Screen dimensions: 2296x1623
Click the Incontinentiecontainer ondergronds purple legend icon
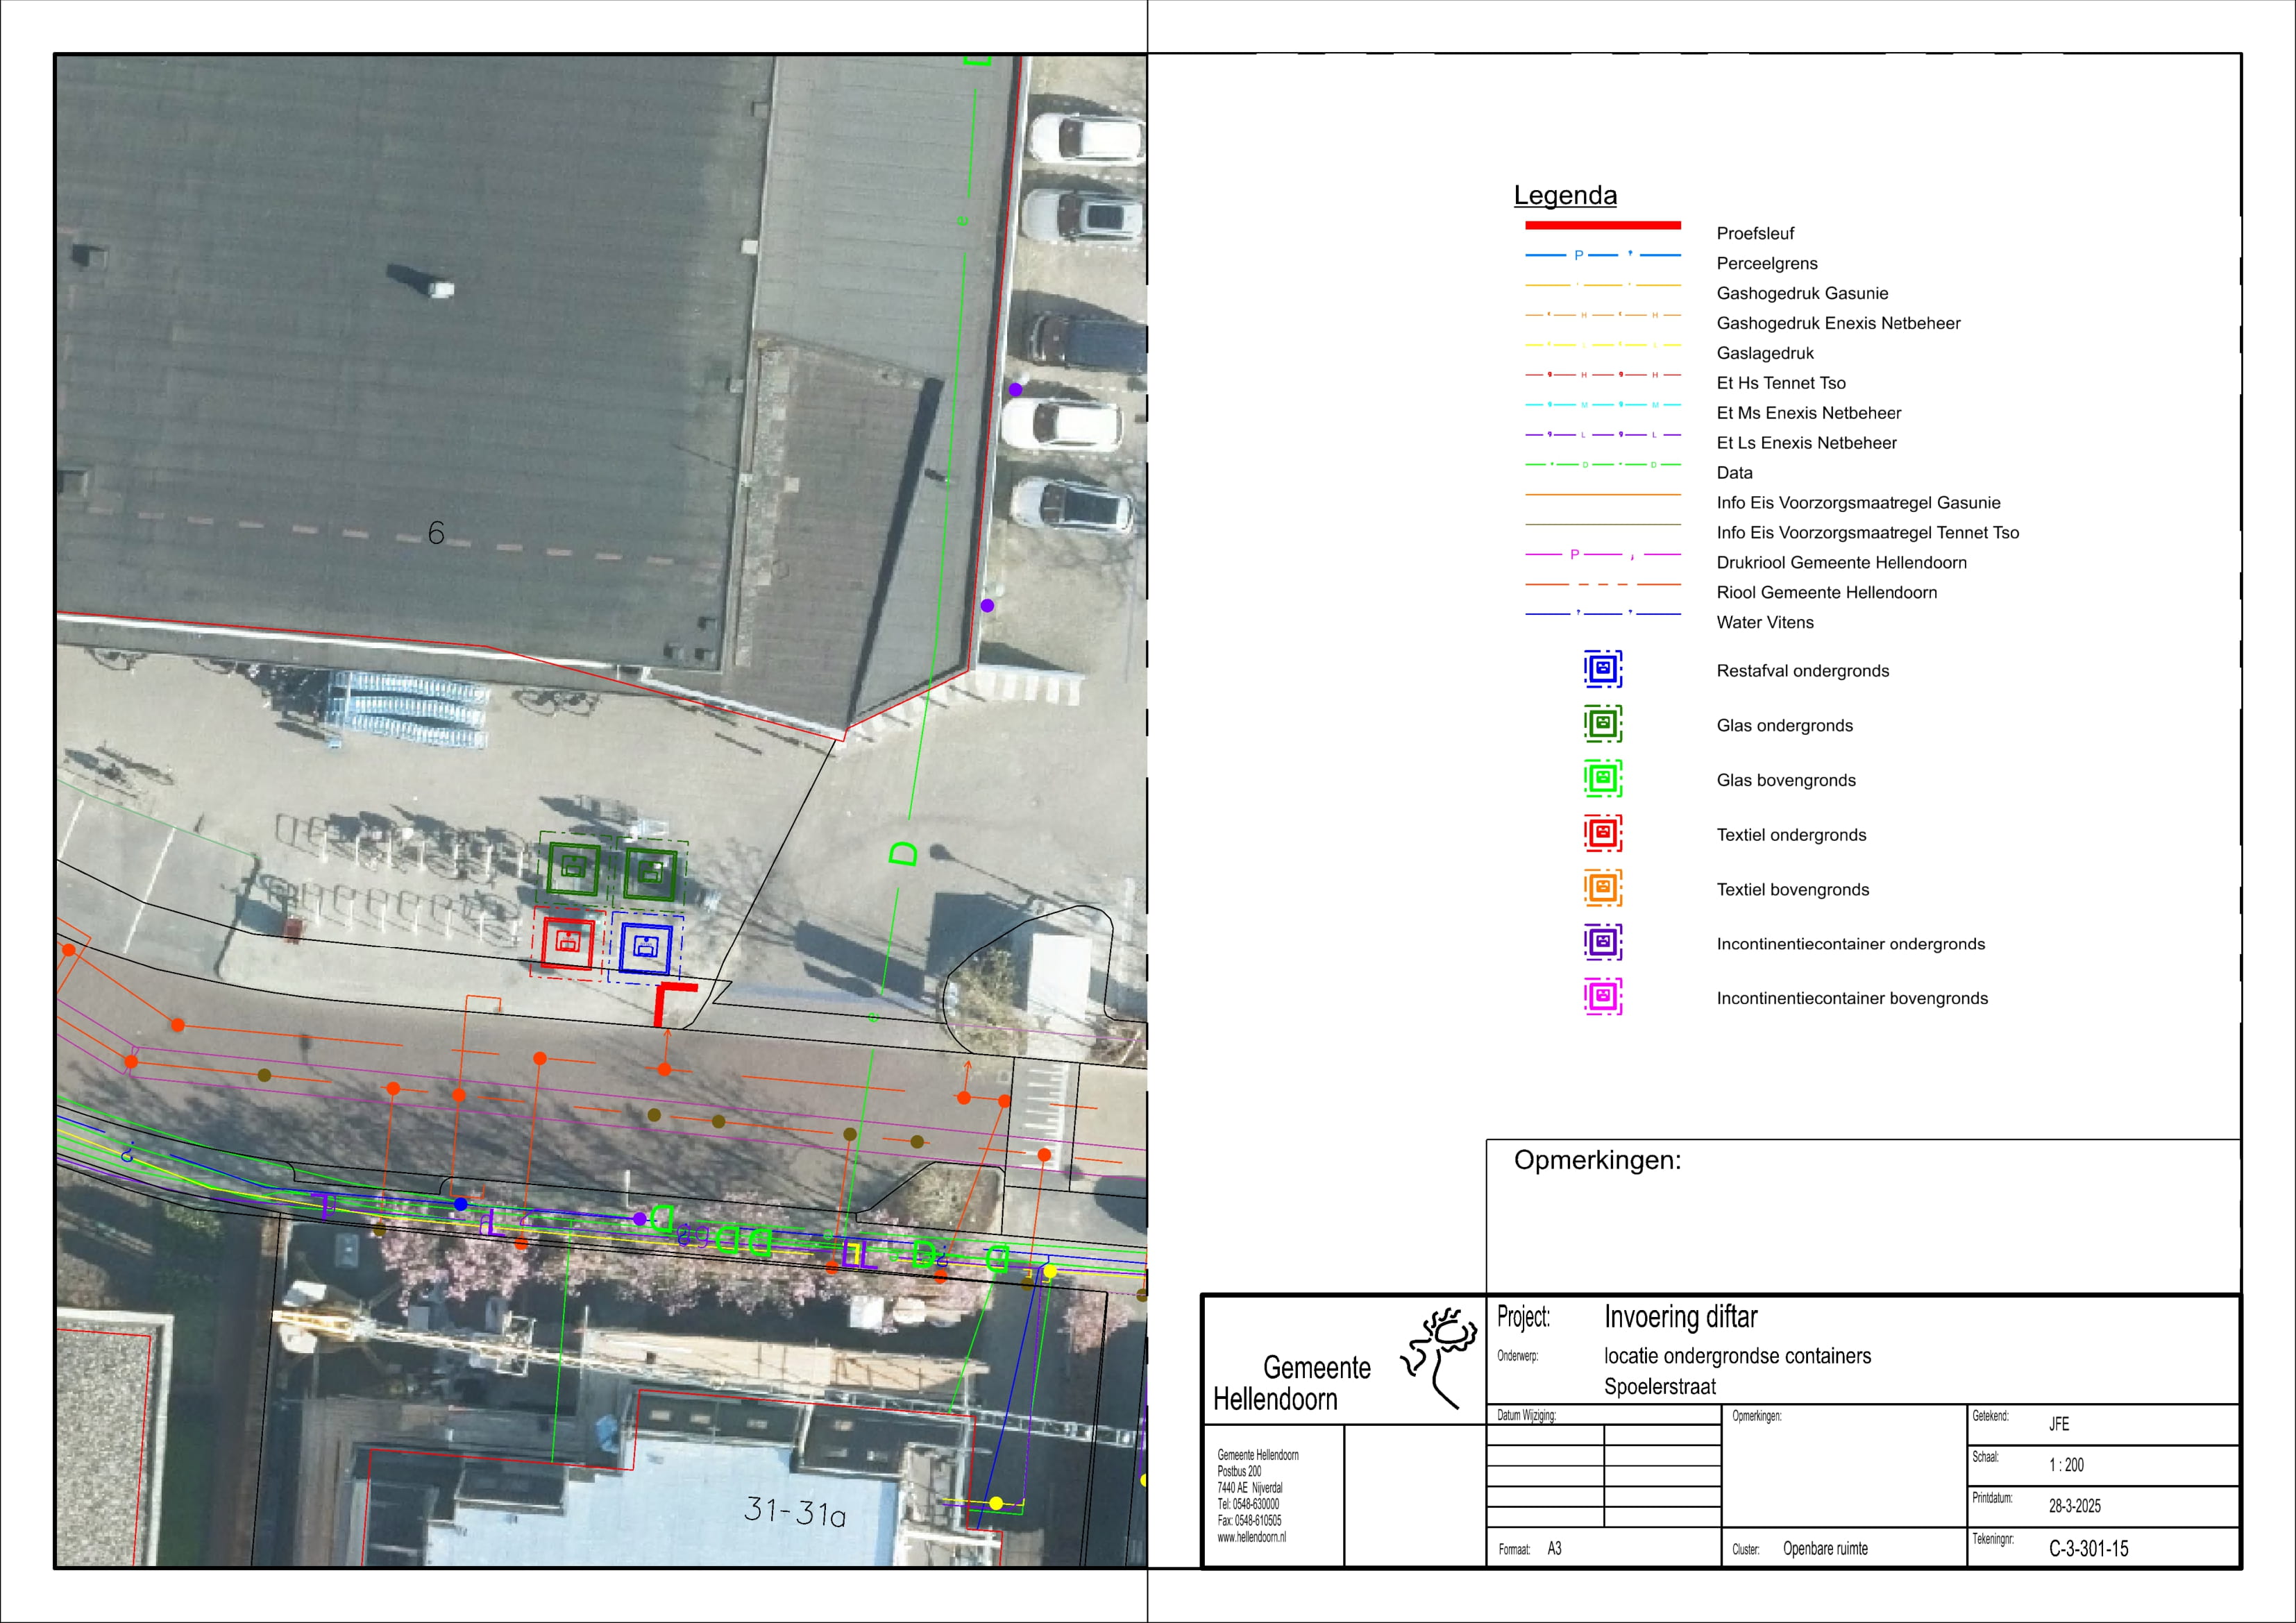pyautogui.click(x=1602, y=942)
